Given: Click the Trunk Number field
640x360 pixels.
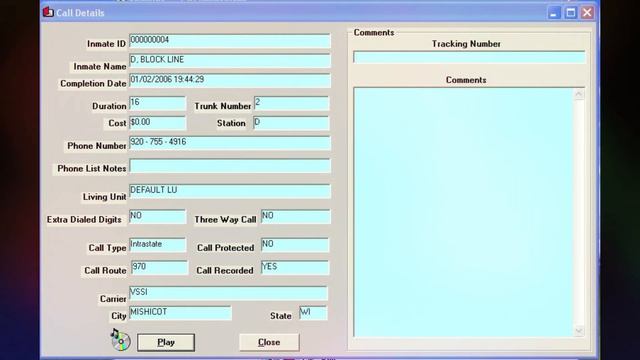Looking at the screenshot, I should coord(291,103).
